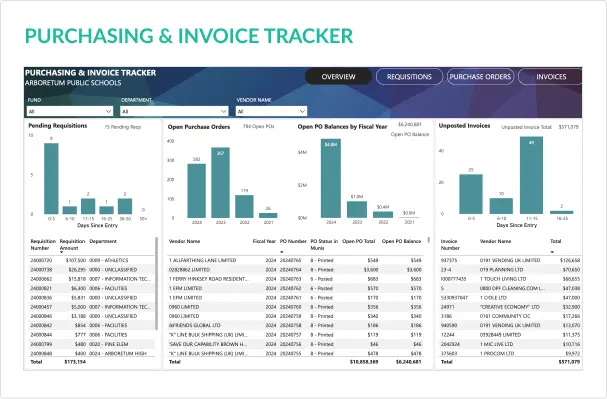Click the '$3,600' Open PO Total cell
The width and height of the screenshot is (607, 399).
(371, 270)
